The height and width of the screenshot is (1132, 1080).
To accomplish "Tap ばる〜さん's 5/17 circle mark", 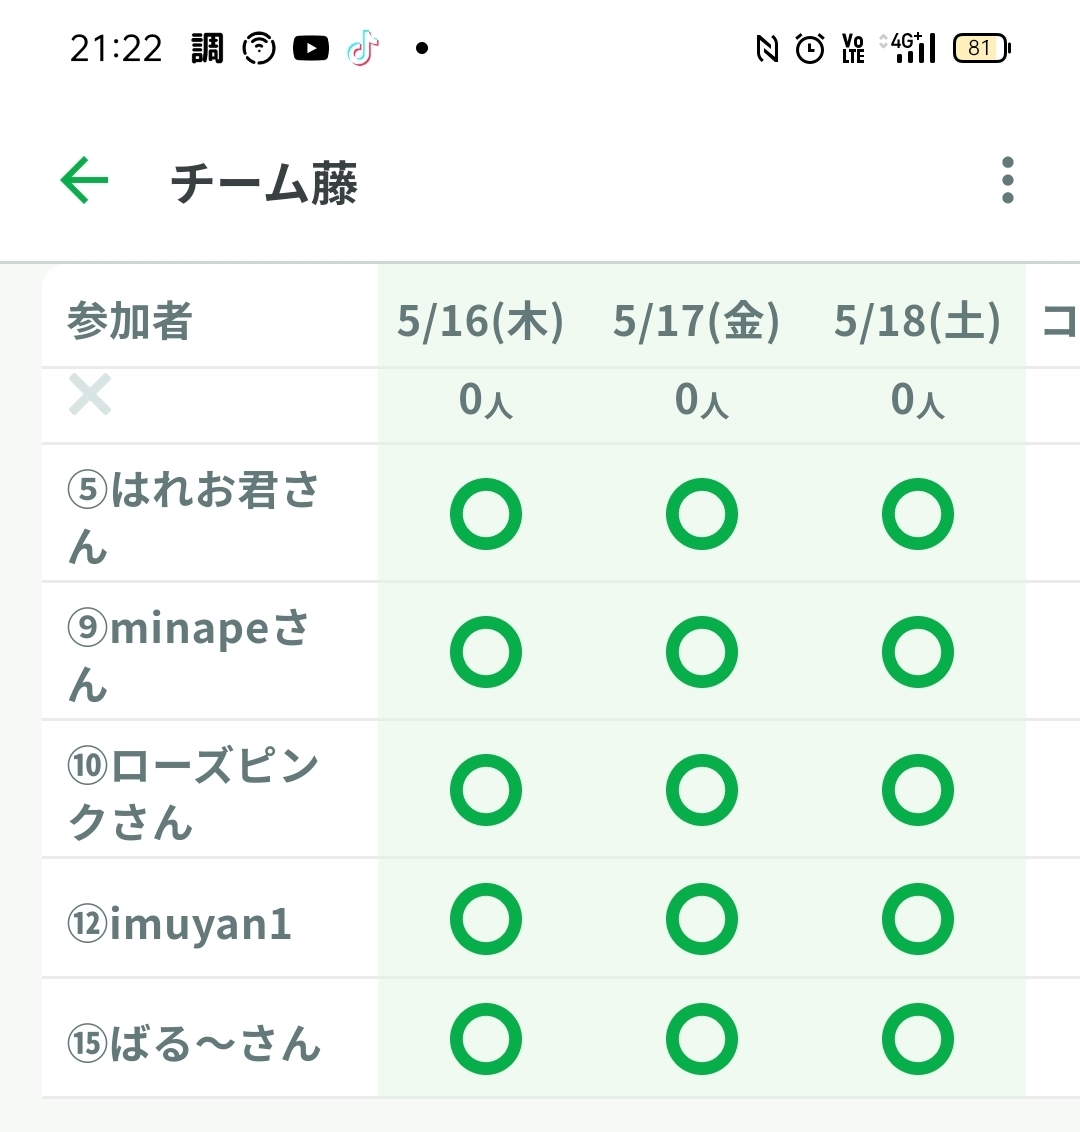I will (x=702, y=1039).
